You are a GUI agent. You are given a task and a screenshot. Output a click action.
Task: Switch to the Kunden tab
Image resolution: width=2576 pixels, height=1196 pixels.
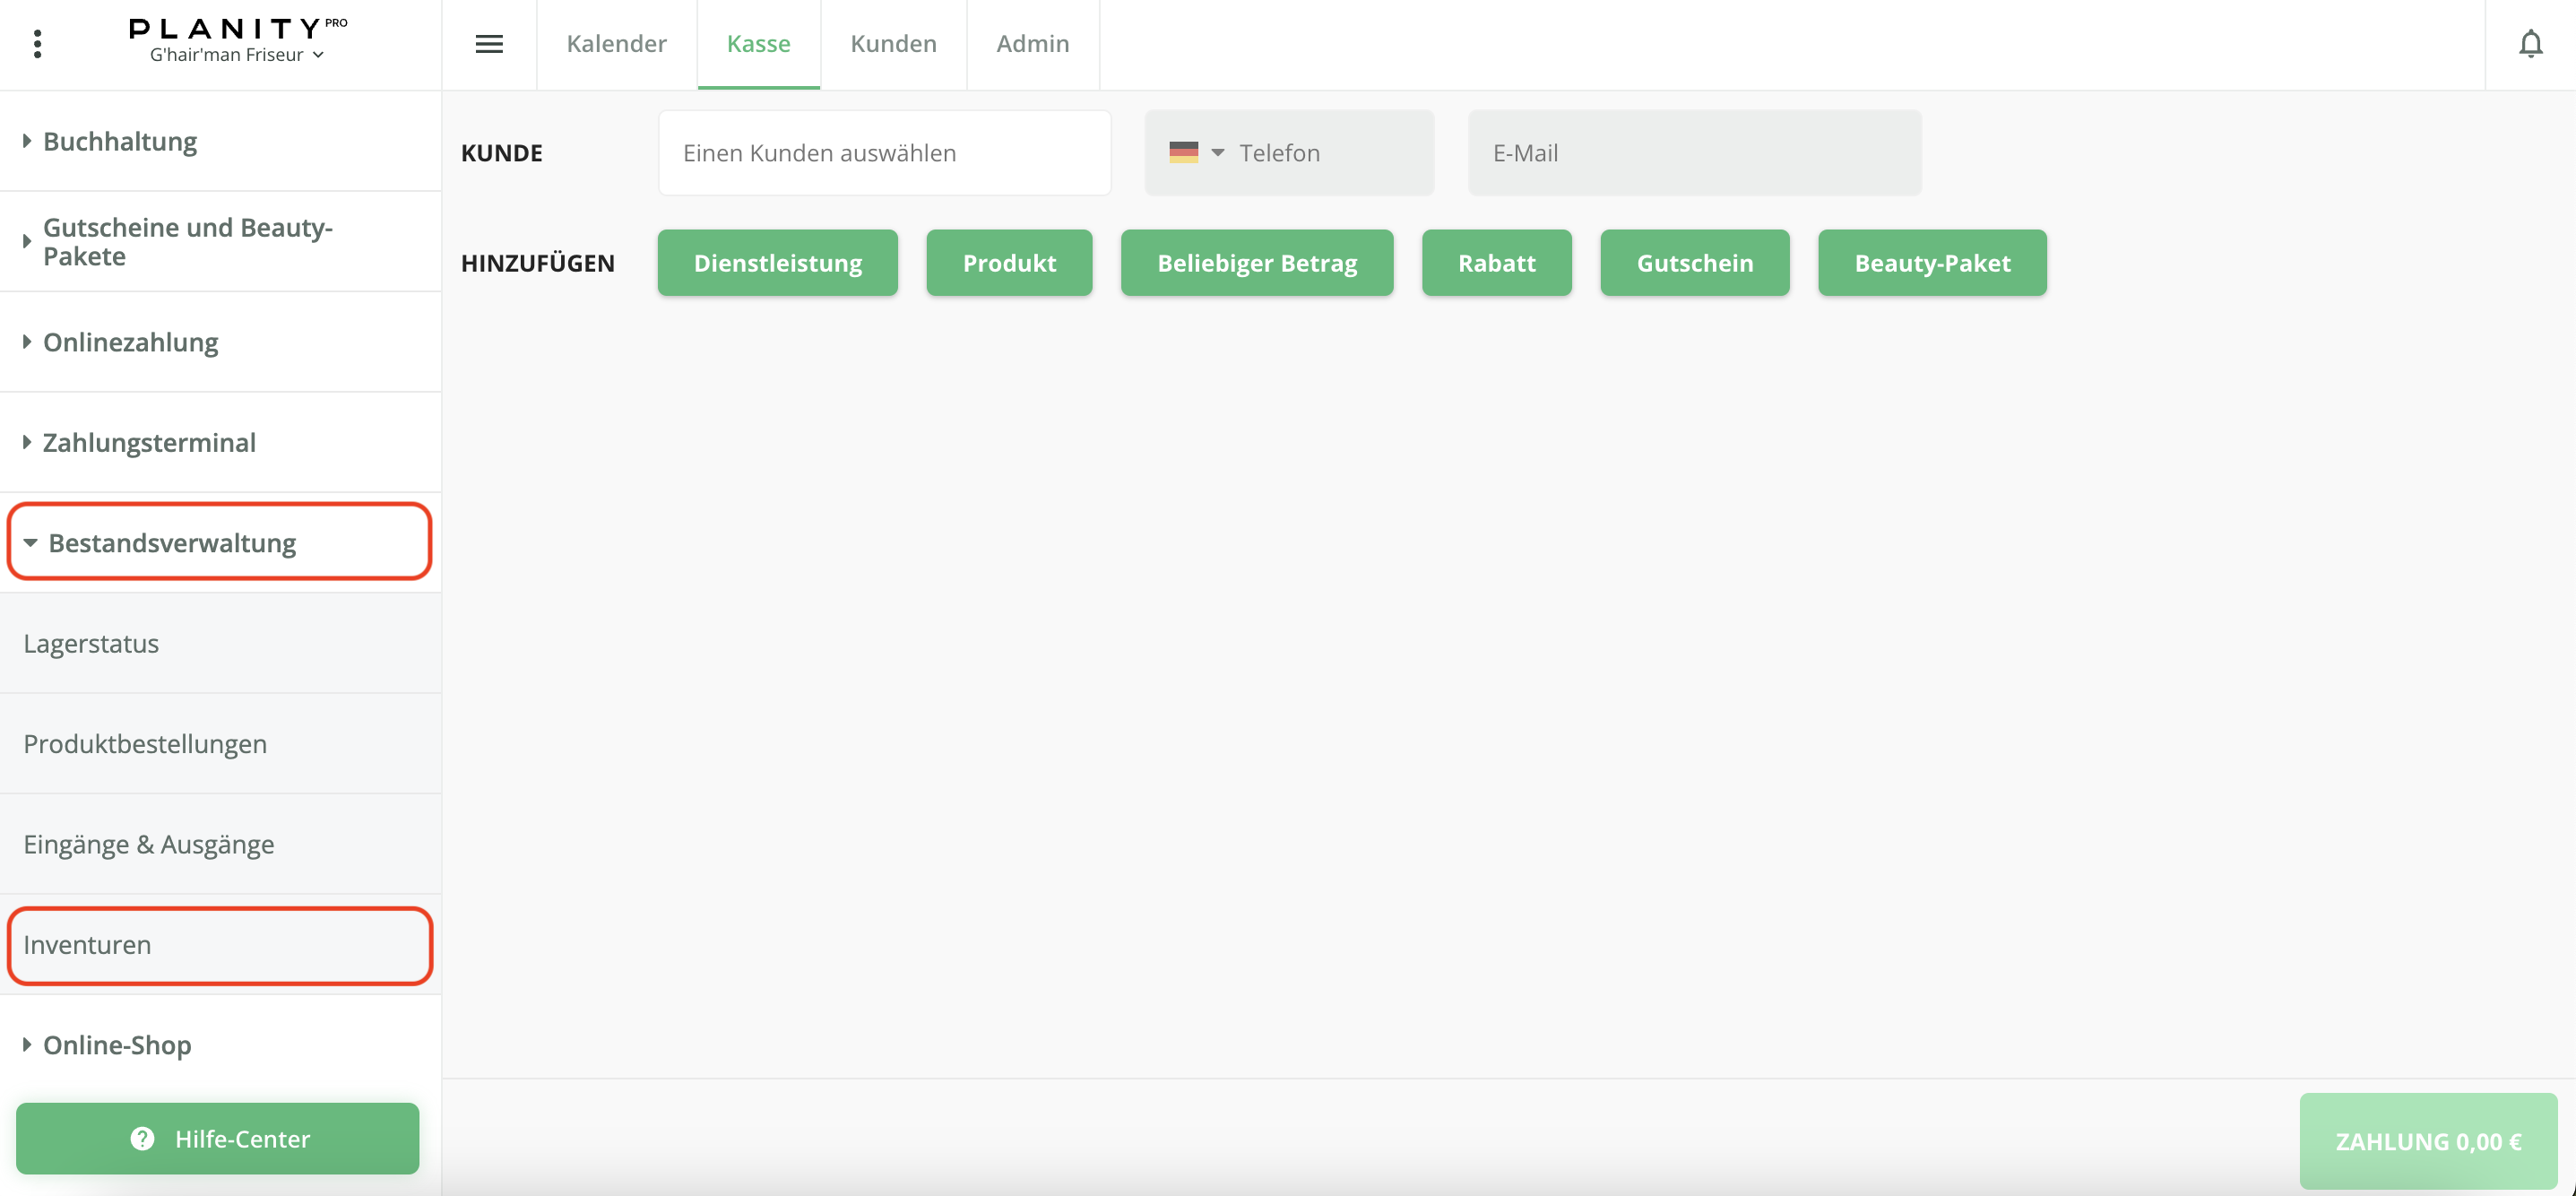[x=893, y=44]
